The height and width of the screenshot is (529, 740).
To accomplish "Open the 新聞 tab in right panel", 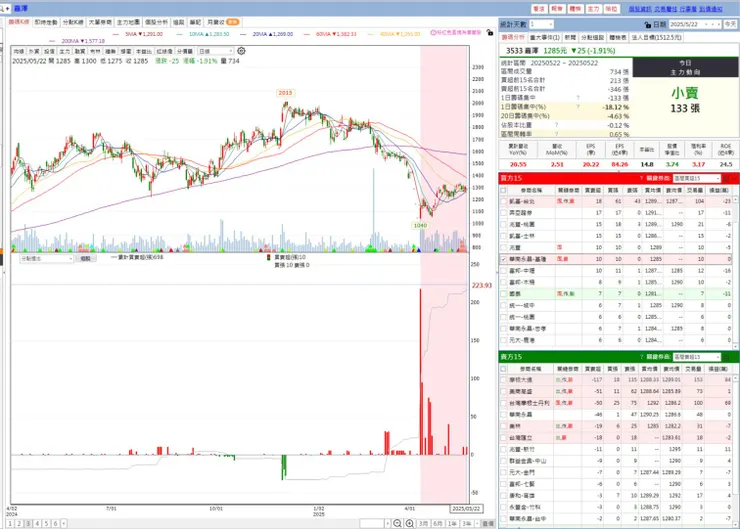I will coord(570,37).
